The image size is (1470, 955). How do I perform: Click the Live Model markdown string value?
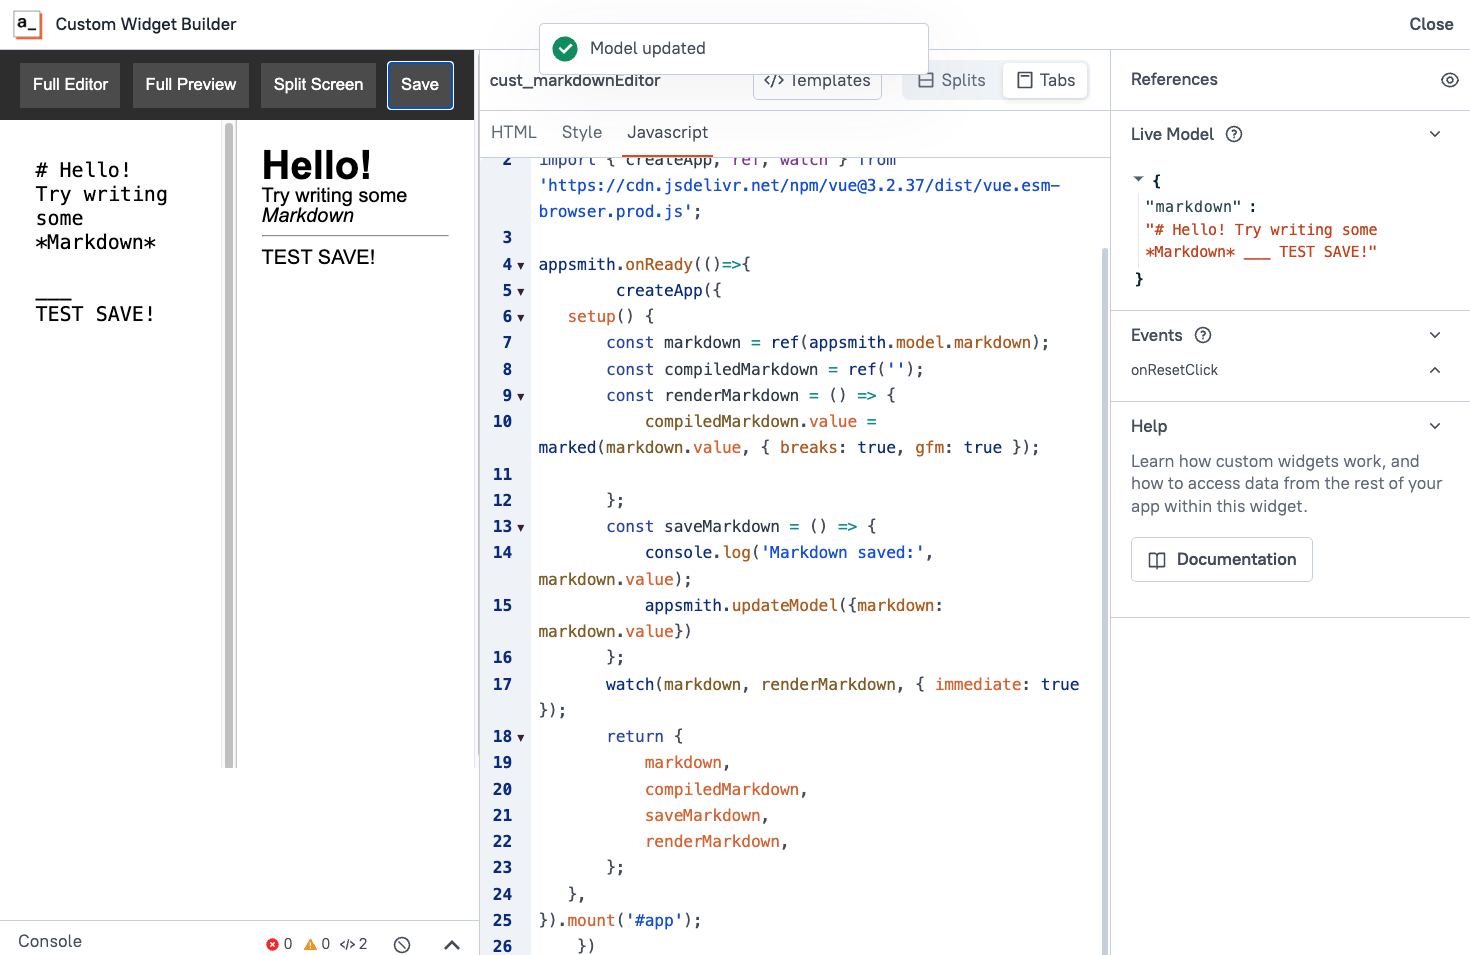(1261, 241)
